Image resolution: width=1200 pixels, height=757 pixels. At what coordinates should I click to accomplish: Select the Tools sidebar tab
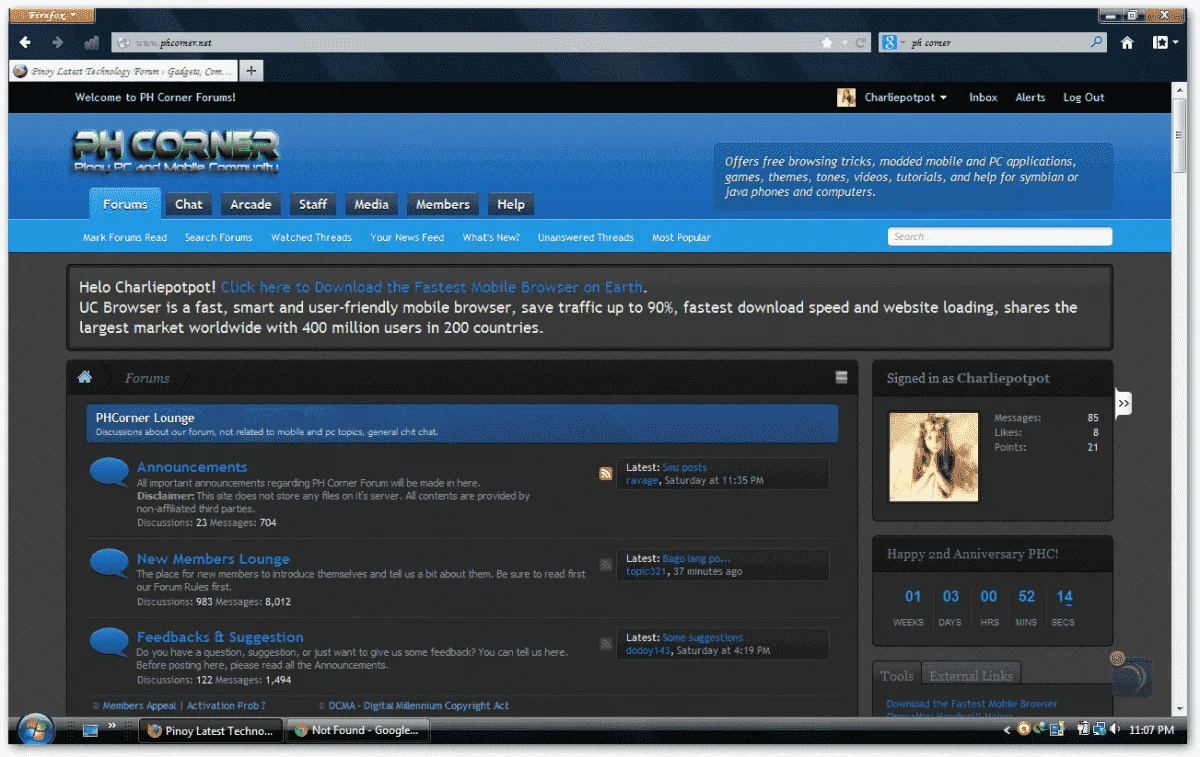tap(897, 675)
